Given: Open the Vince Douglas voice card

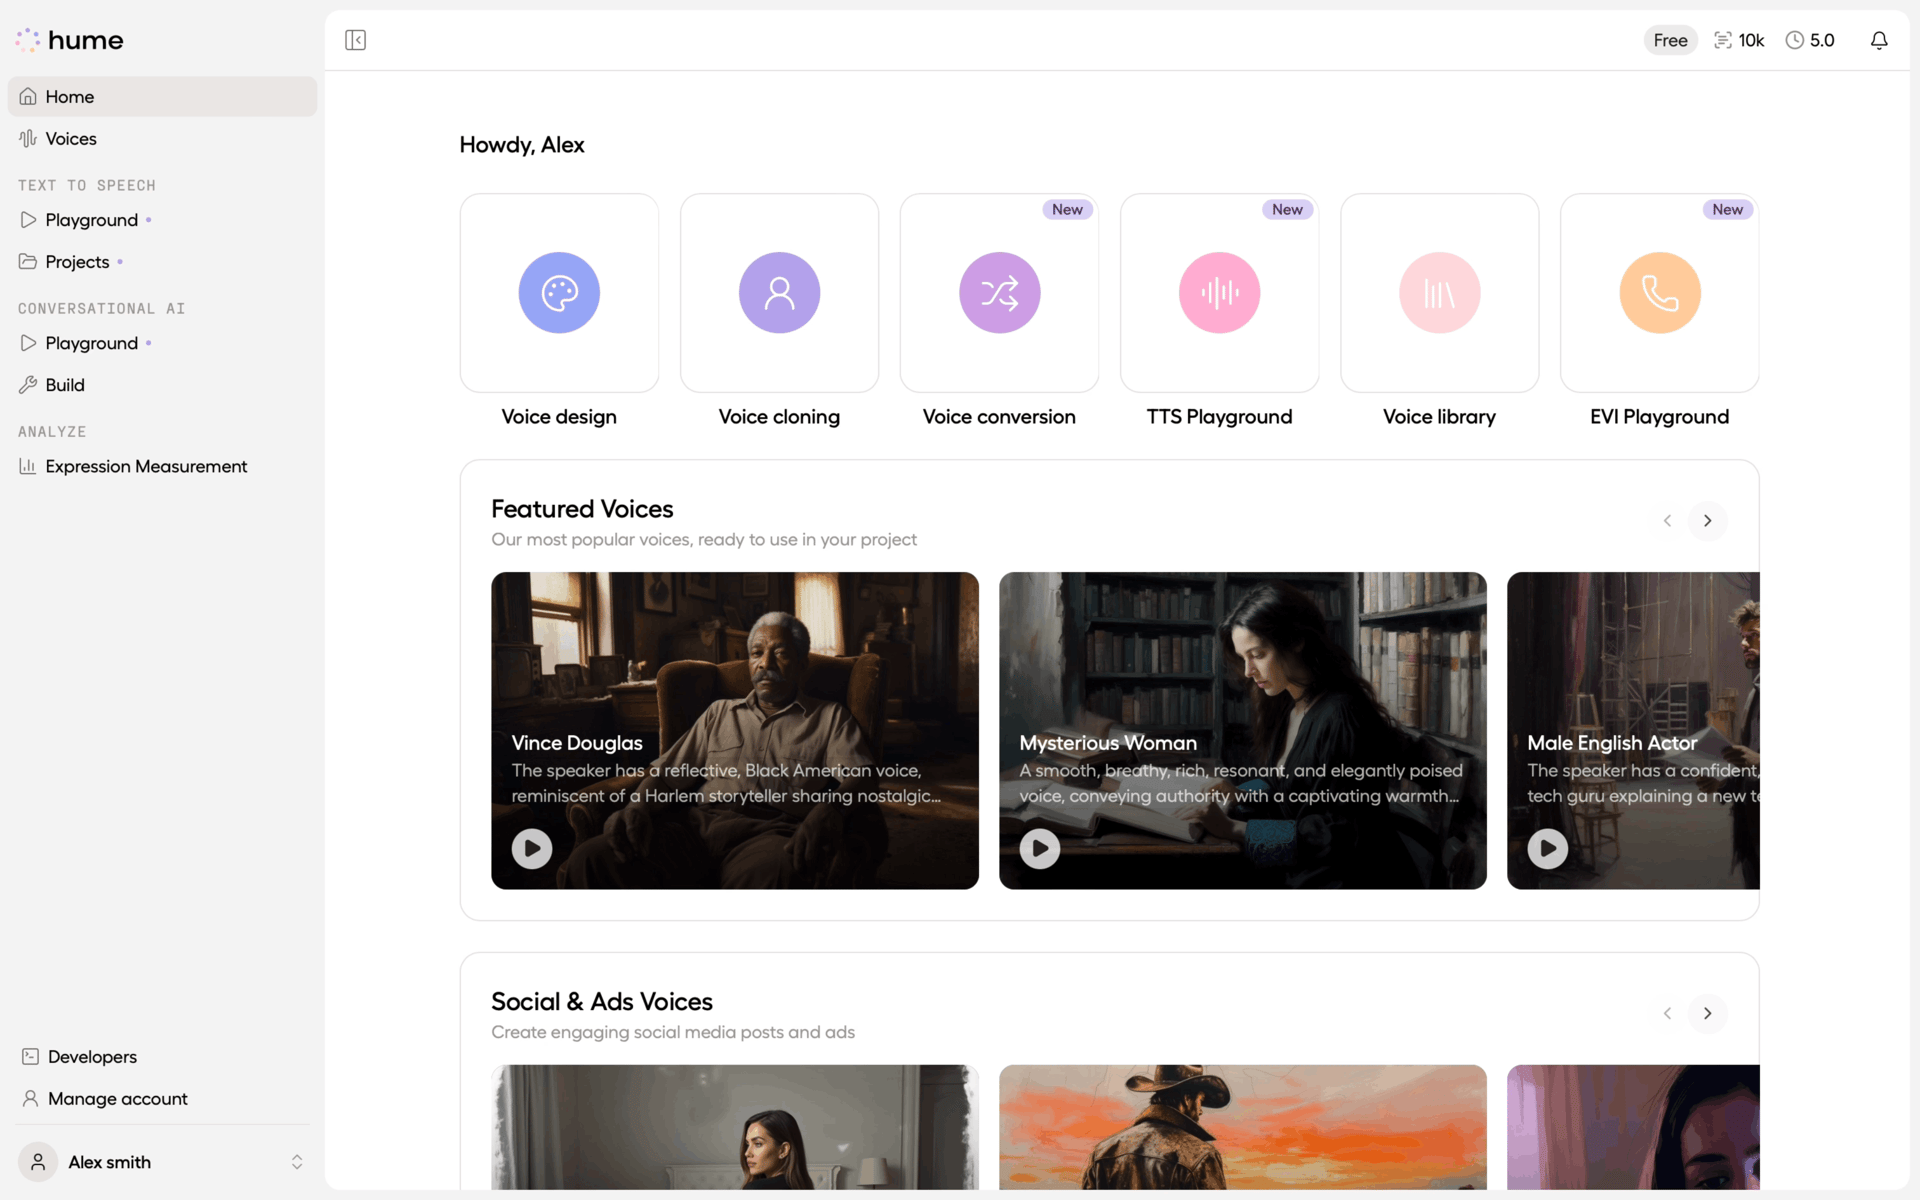Looking at the screenshot, I should click(x=735, y=730).
